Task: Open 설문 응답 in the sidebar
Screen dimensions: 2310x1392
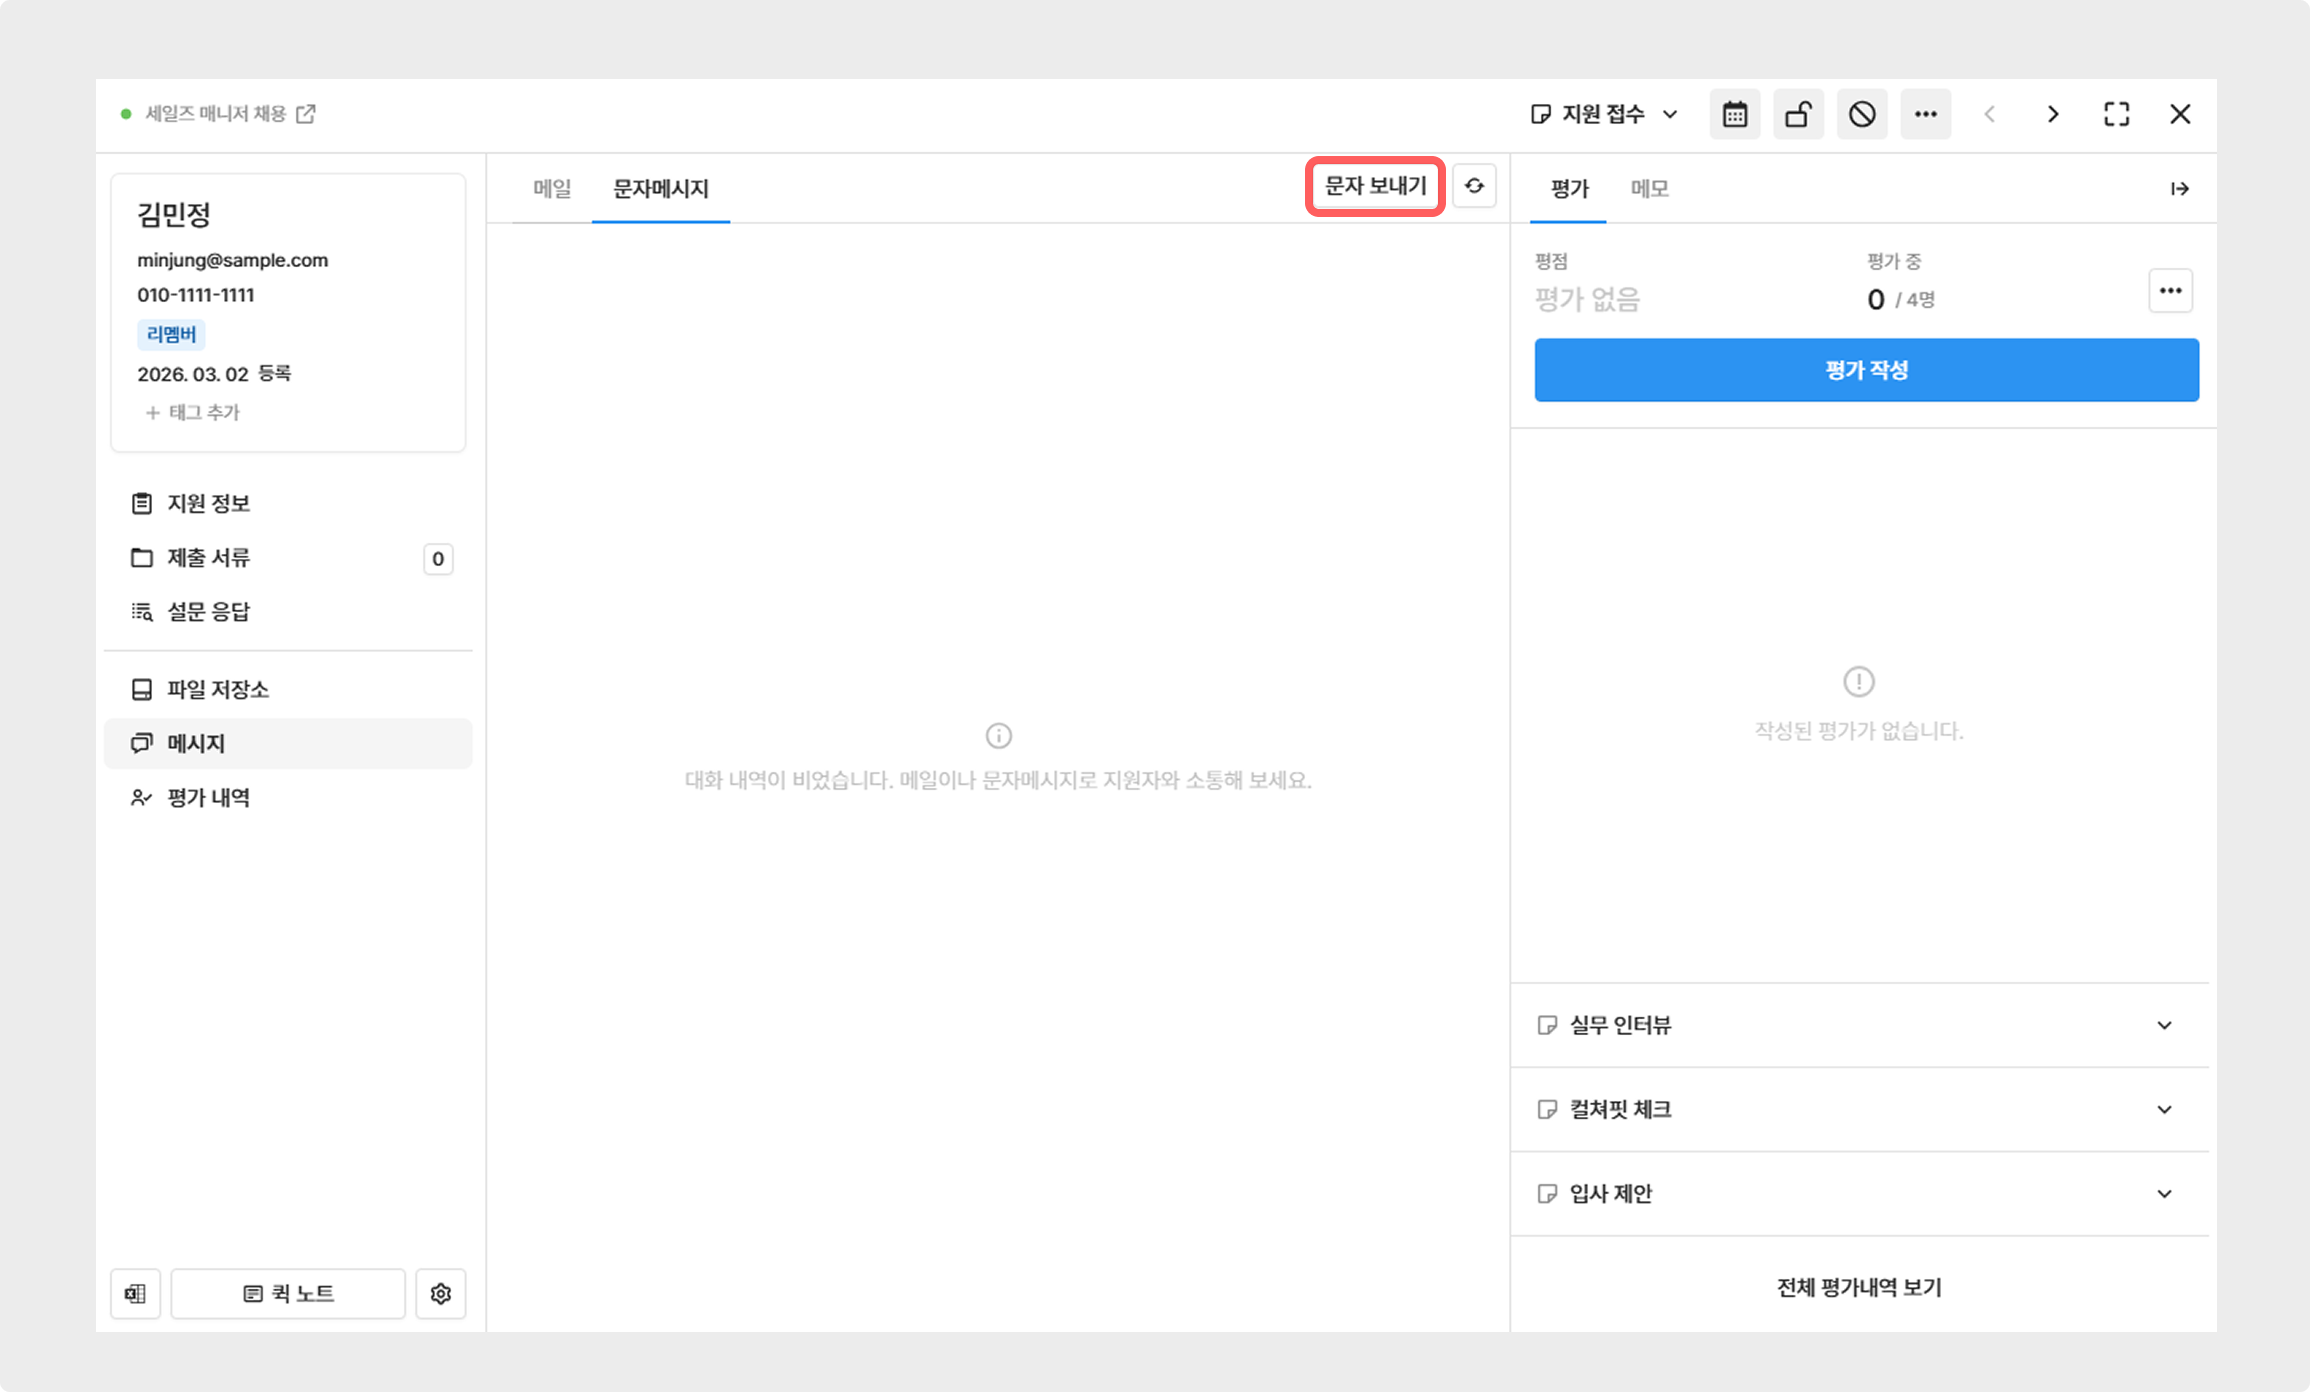Action: click(x=288, y=612)
